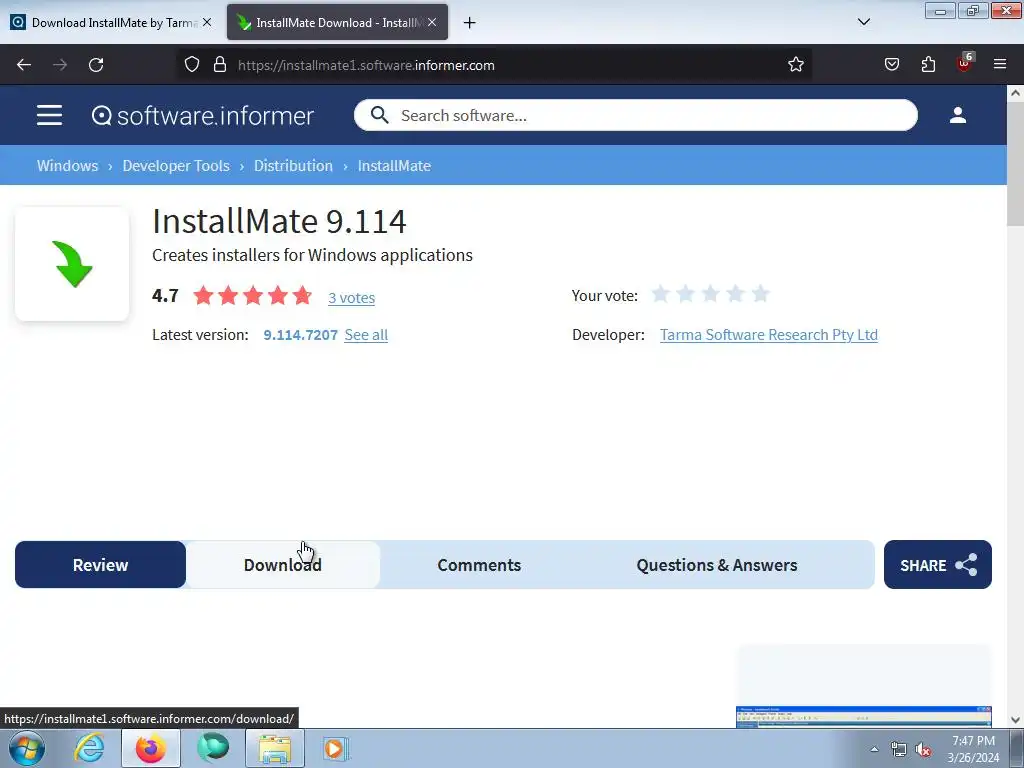
Task: Click the Firefox taskbar icon
Action: [x=151, y=748]
